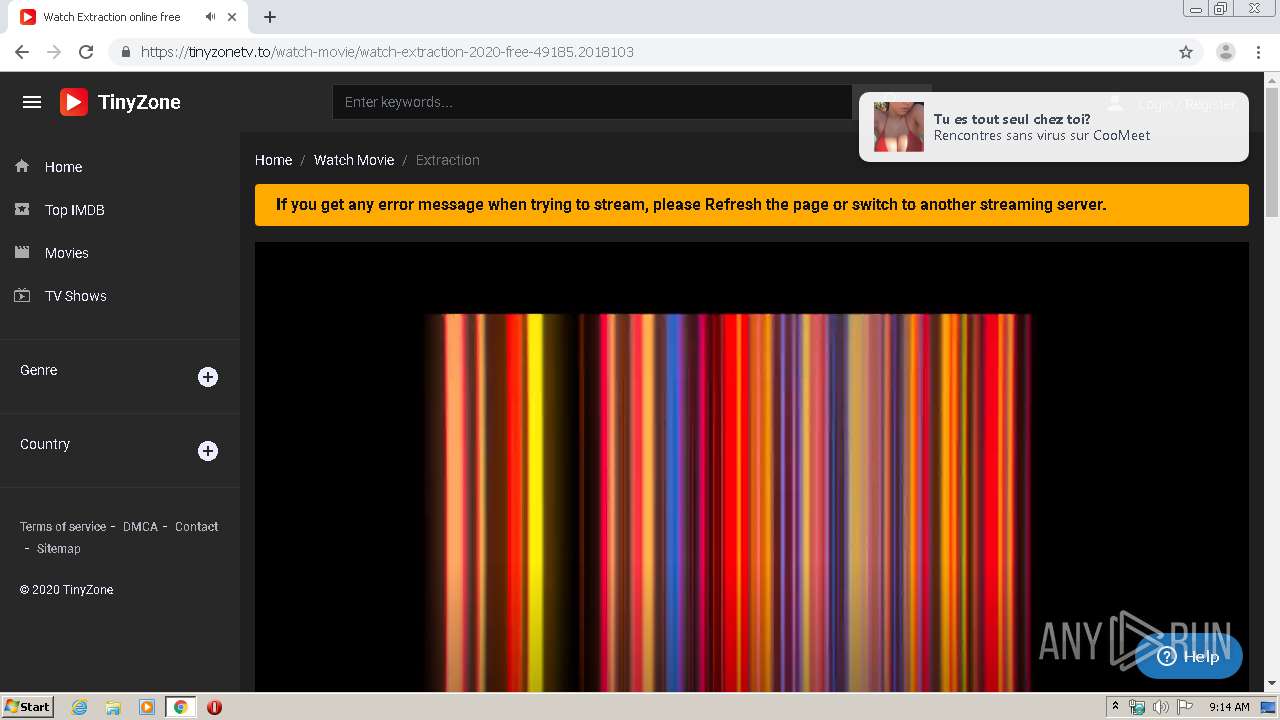
Task: Click the notification thumbnail image
Action: coord(898,127)
